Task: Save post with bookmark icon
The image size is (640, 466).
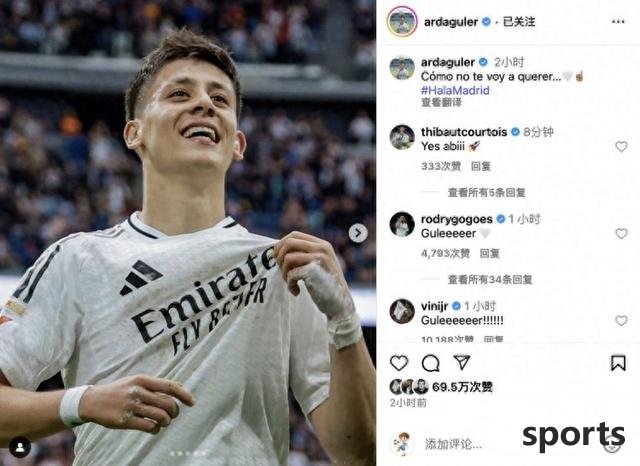Action: [618, 363]
